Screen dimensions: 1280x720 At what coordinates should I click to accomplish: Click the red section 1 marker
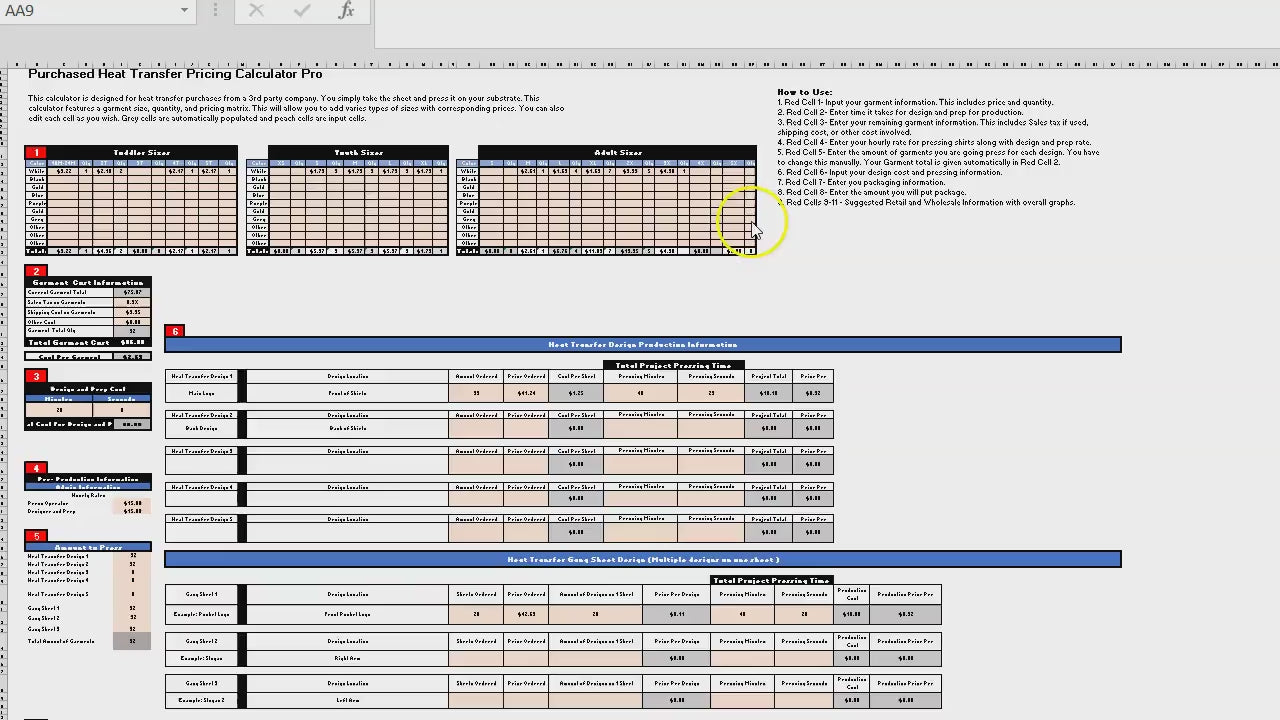tap(36, 153)
